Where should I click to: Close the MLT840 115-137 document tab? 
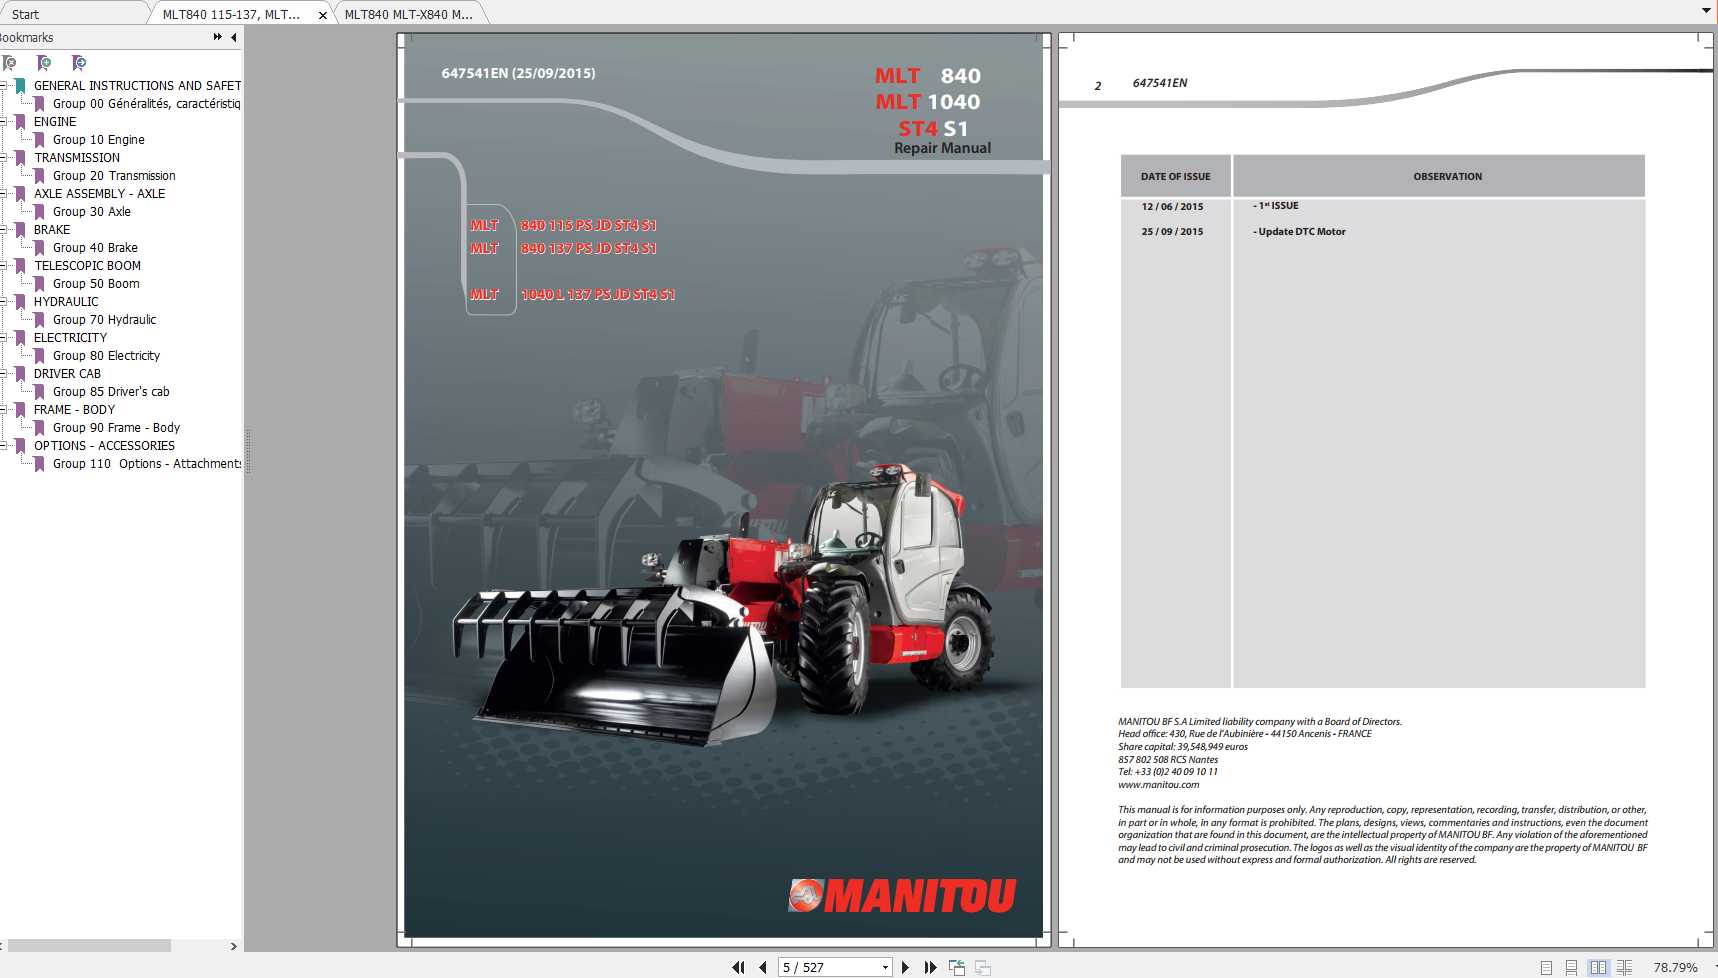pos(322,15)
